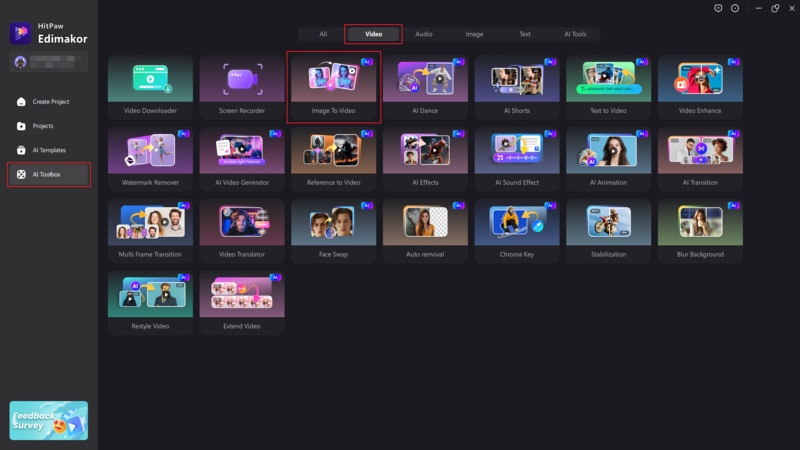Image resolution: width=800 pixels, height=450 pixels.
Task: Switch to the All tab
Action: (x=323, y=34)
